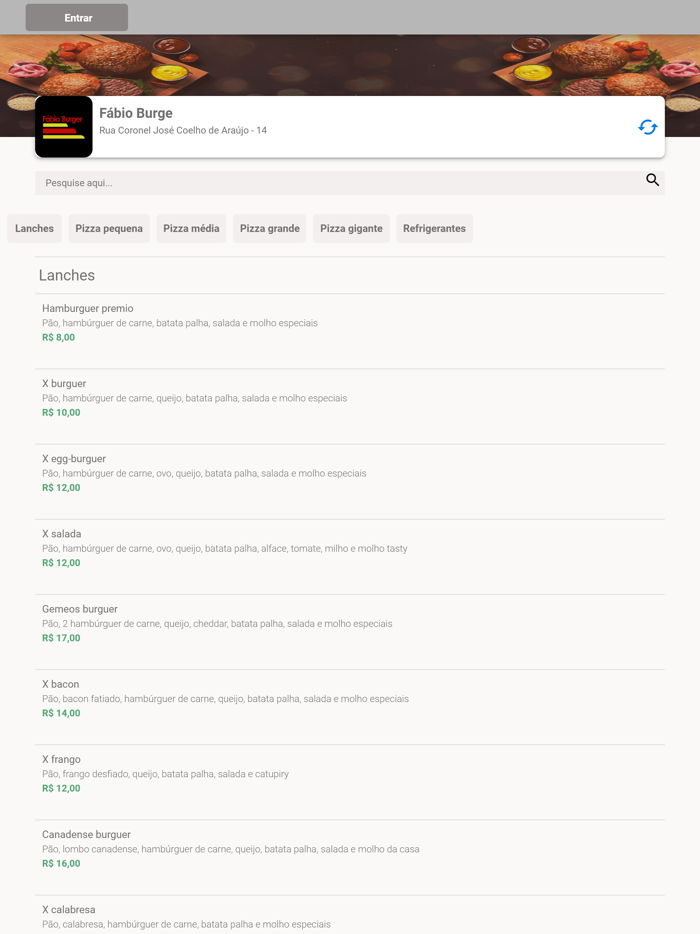700x934 pixels.
Task: Select the Pizza média category tab
Action: tap(191, 228)
